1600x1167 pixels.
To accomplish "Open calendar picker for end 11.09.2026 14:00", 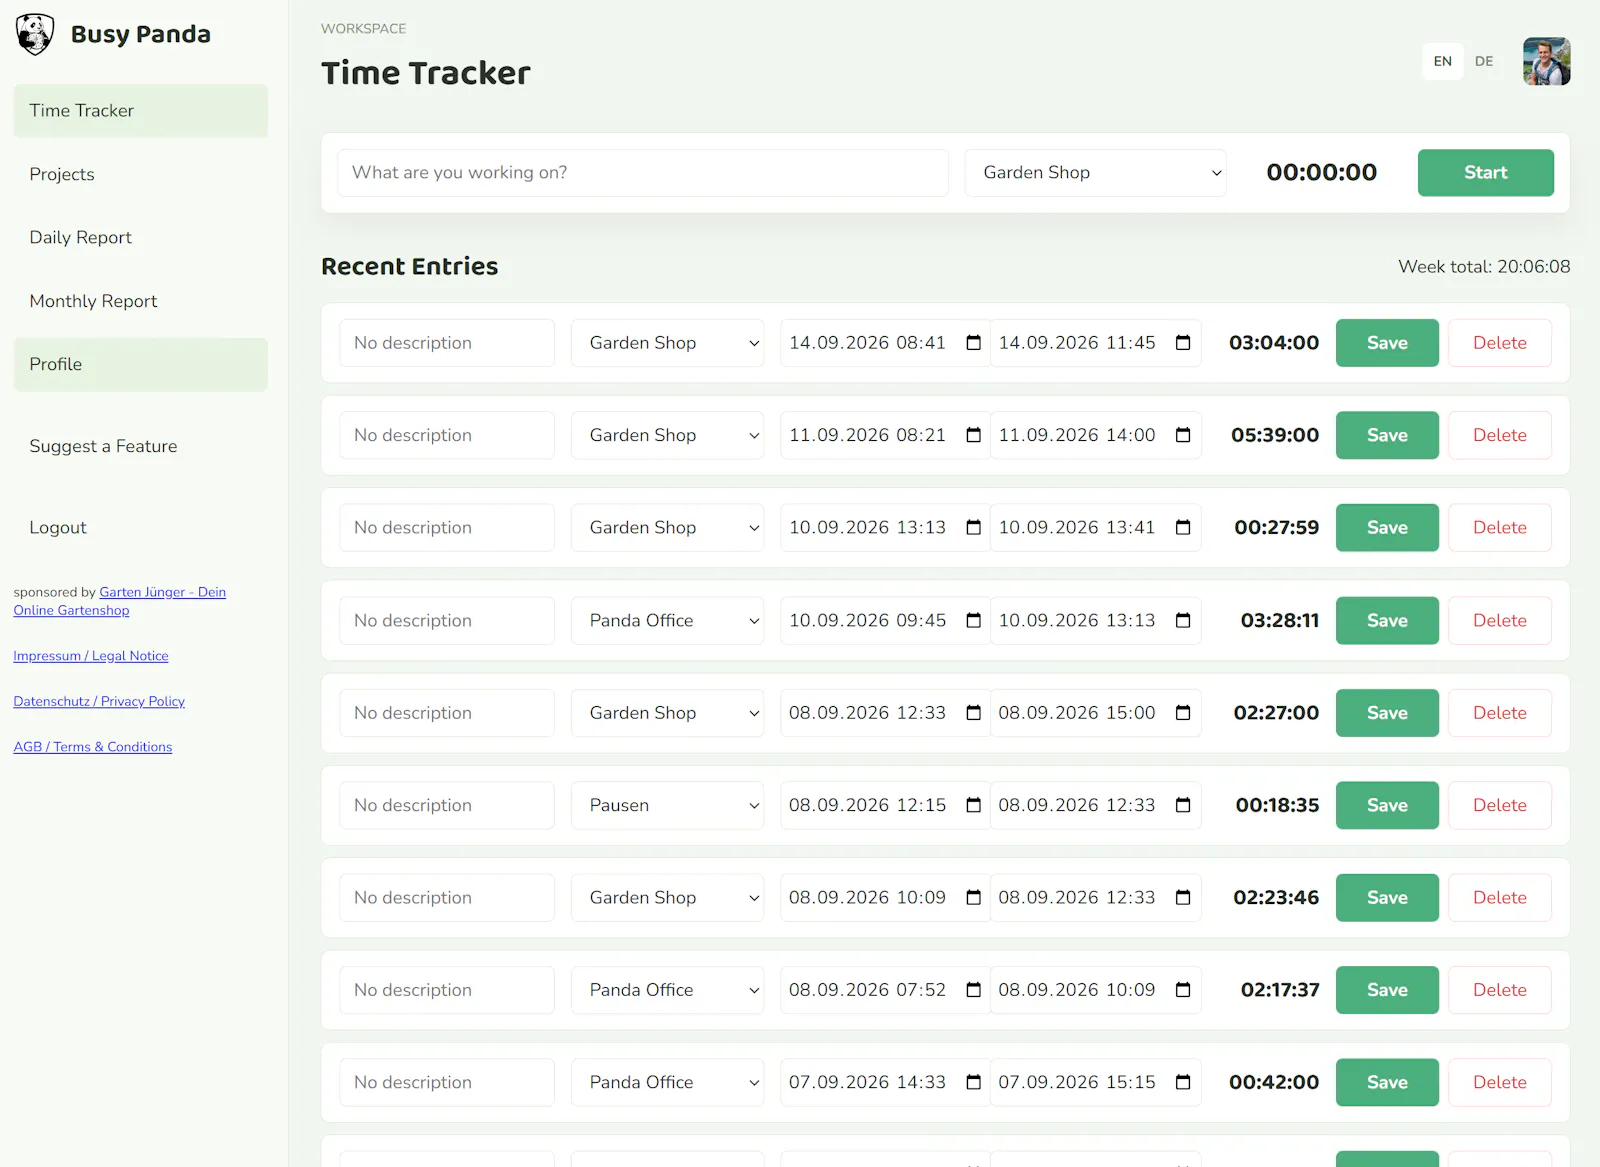I will tap(1183, 435).
